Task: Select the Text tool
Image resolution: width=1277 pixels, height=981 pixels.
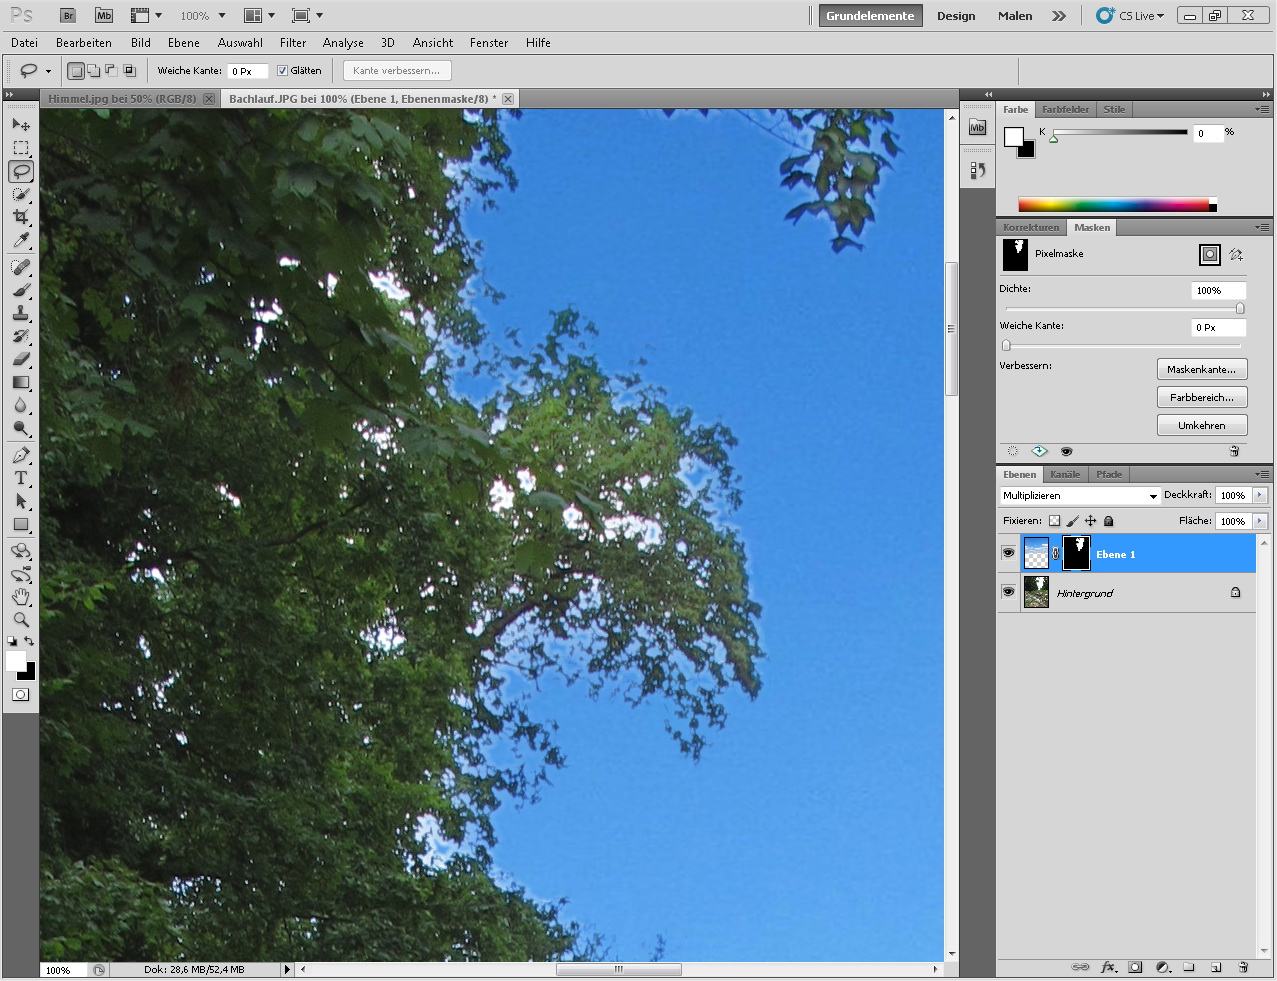Action: pos(20,478)
